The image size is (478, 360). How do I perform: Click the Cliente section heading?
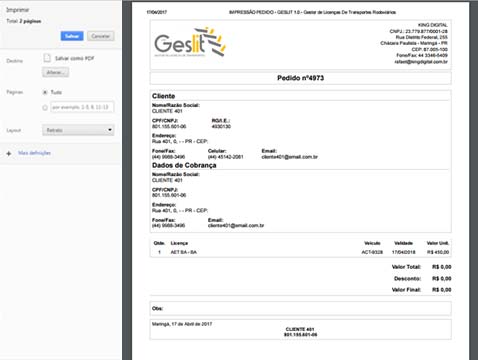tap(163, 96)
